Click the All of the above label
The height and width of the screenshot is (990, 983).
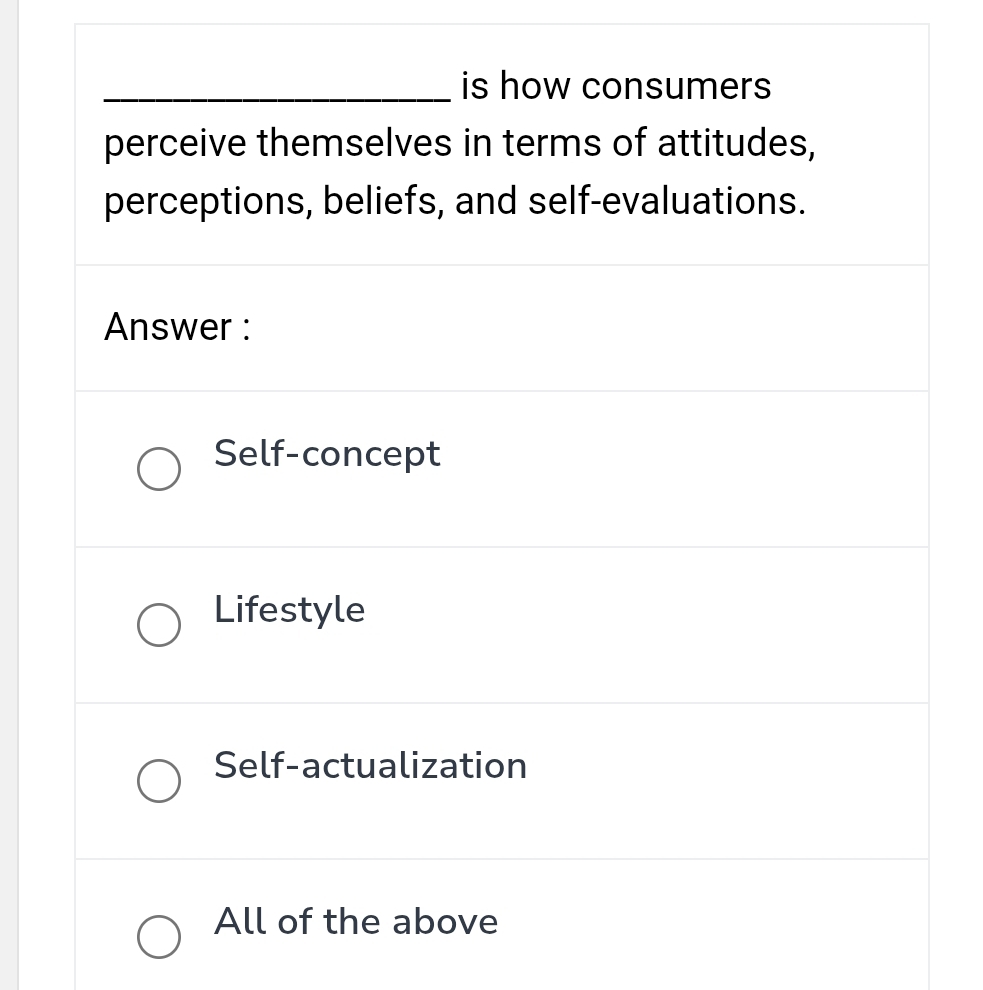pyautogui.click(x=355, y=921)
